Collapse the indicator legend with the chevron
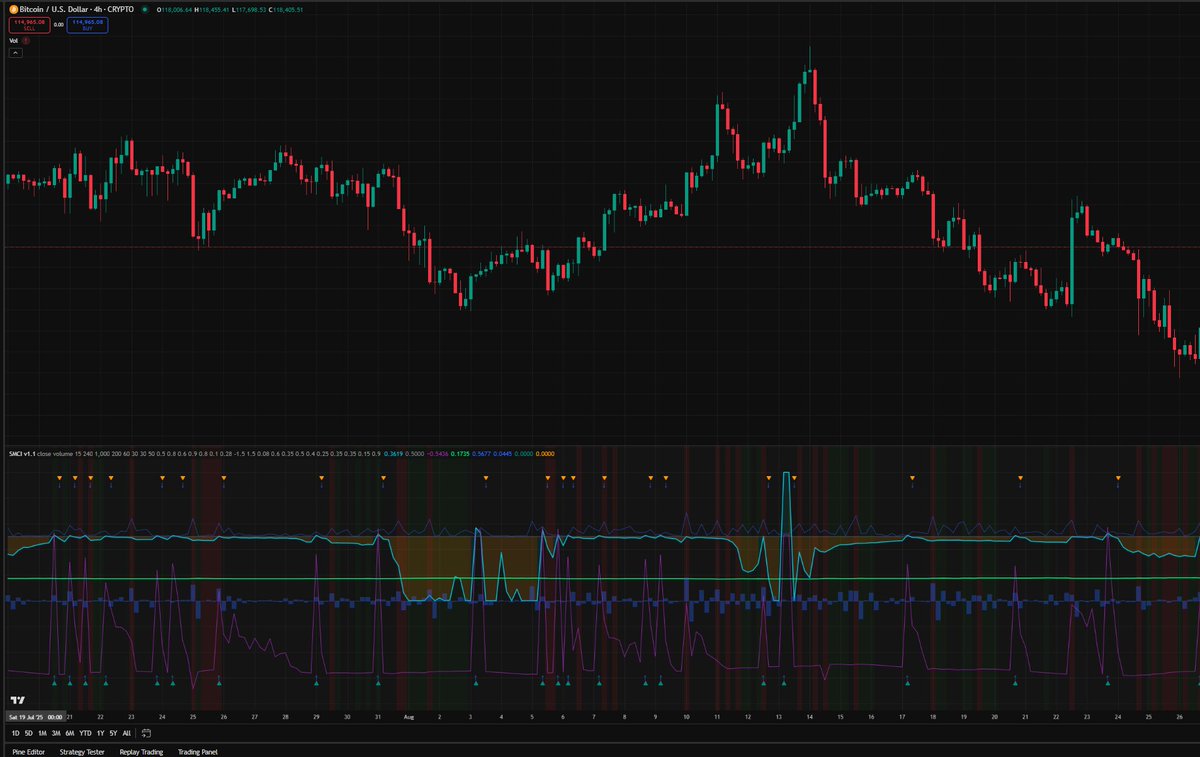This screenshot has width=1200, height=757. tap(15, 53)
